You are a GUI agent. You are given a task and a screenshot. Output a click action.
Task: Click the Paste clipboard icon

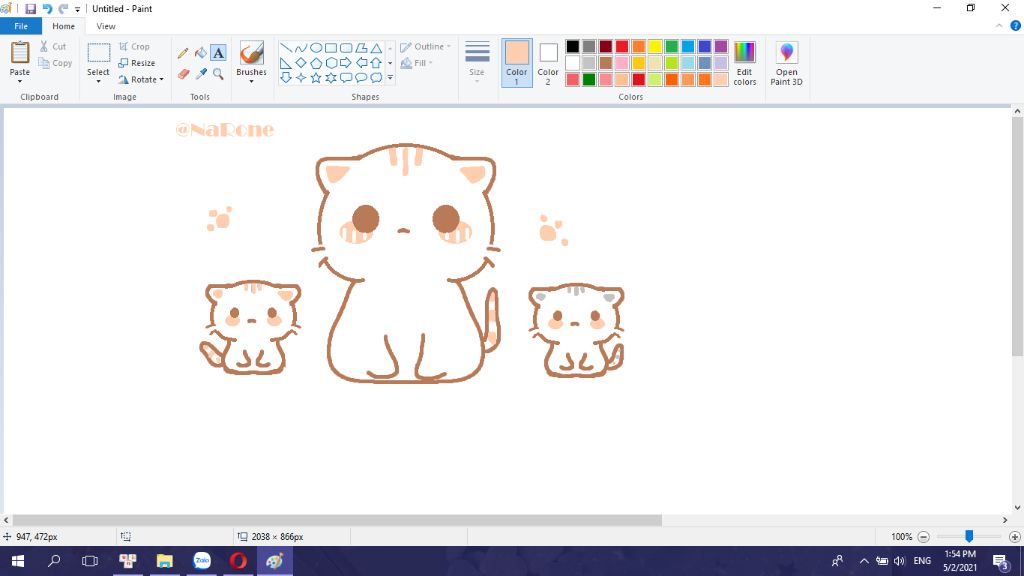point(20,53)
